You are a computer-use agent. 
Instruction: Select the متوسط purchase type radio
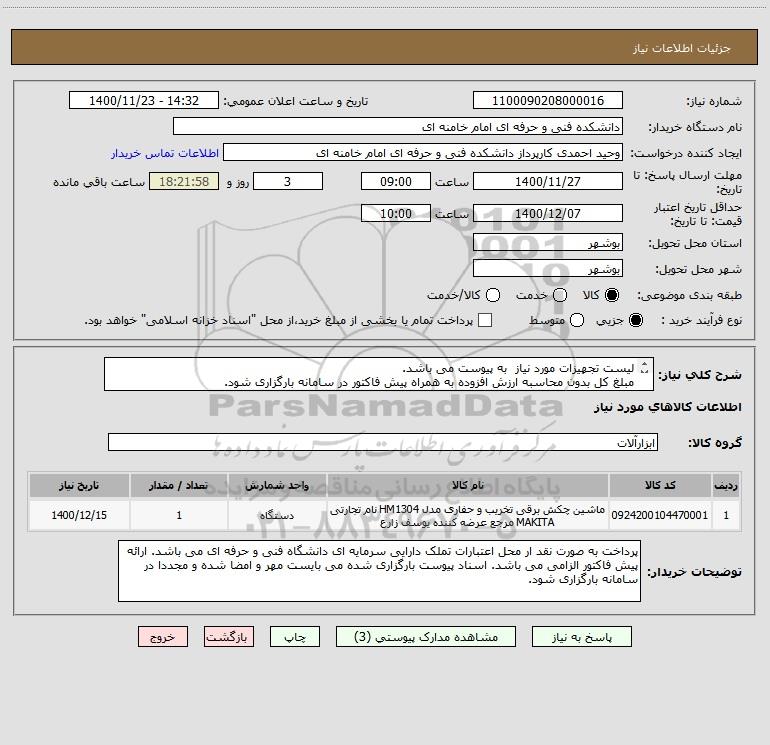point(577,320)
